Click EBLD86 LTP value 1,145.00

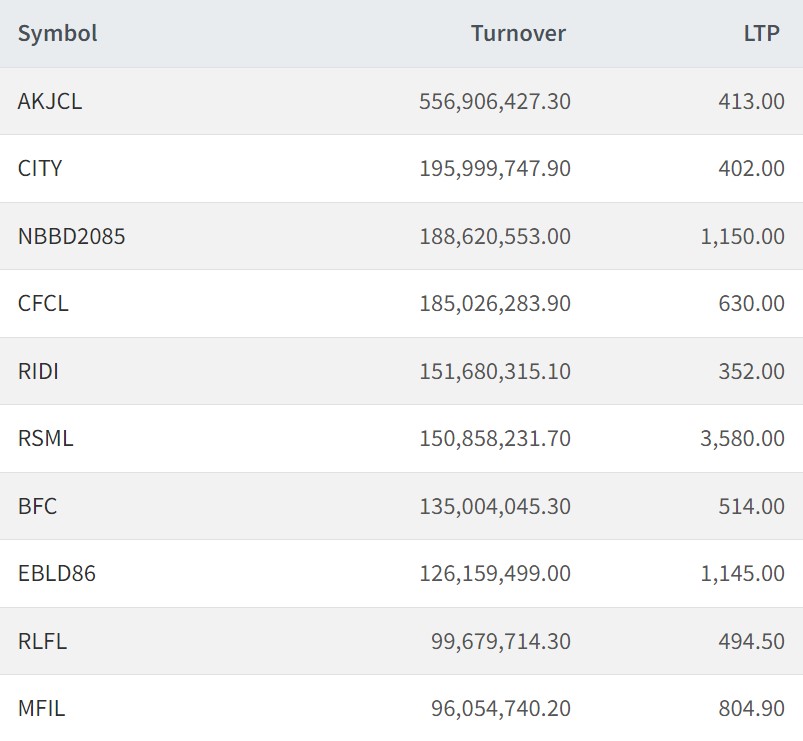tap(743, 573)
